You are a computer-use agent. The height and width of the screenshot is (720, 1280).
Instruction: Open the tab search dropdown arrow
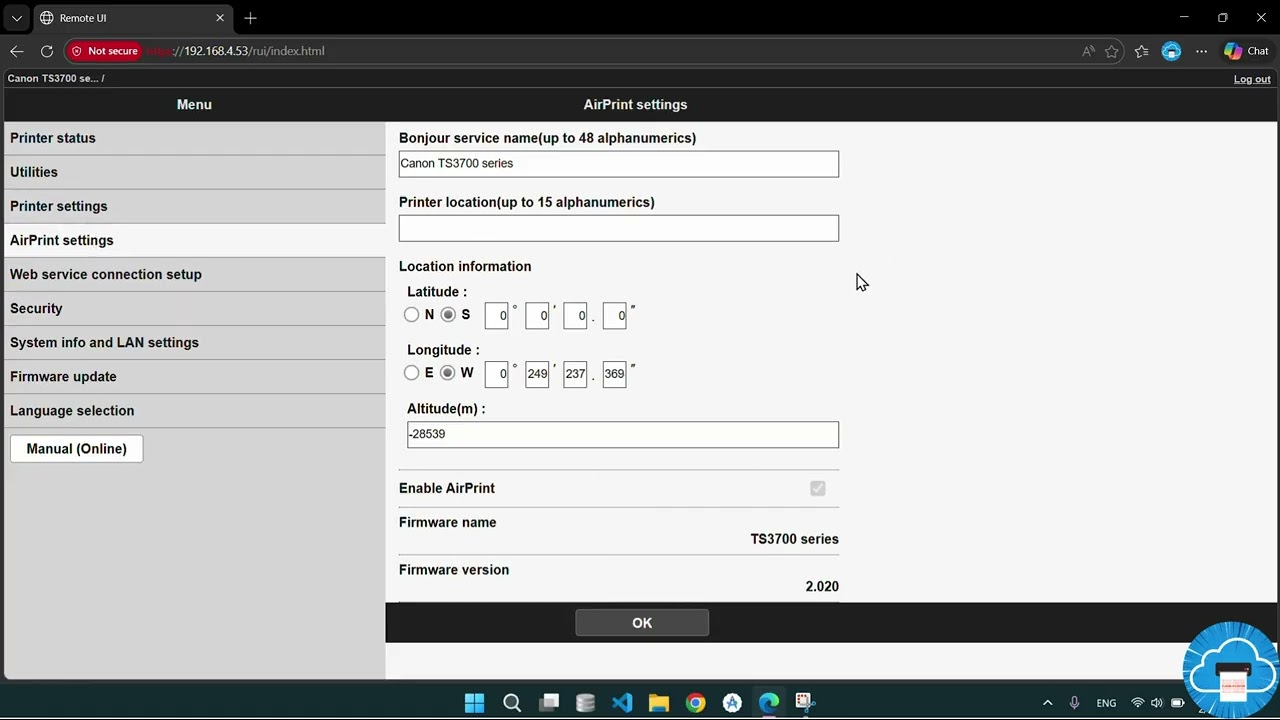click(x=17, y=18)
